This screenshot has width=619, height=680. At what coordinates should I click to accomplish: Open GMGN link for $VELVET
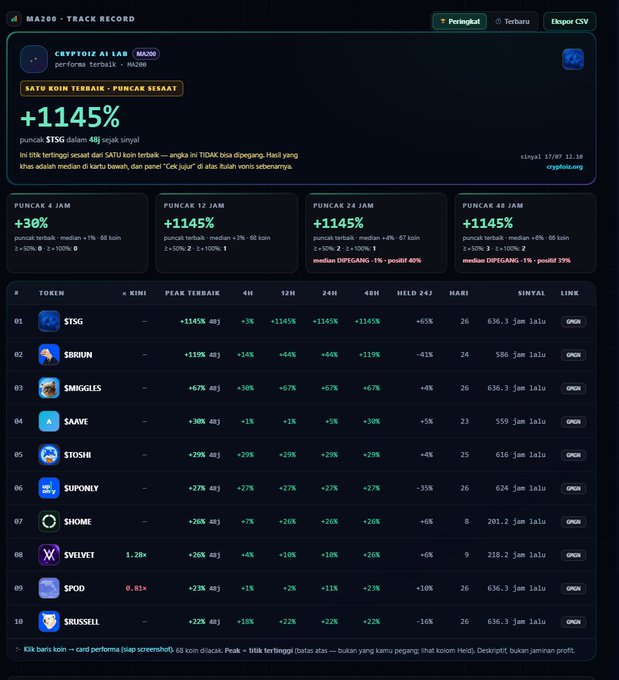573,555
